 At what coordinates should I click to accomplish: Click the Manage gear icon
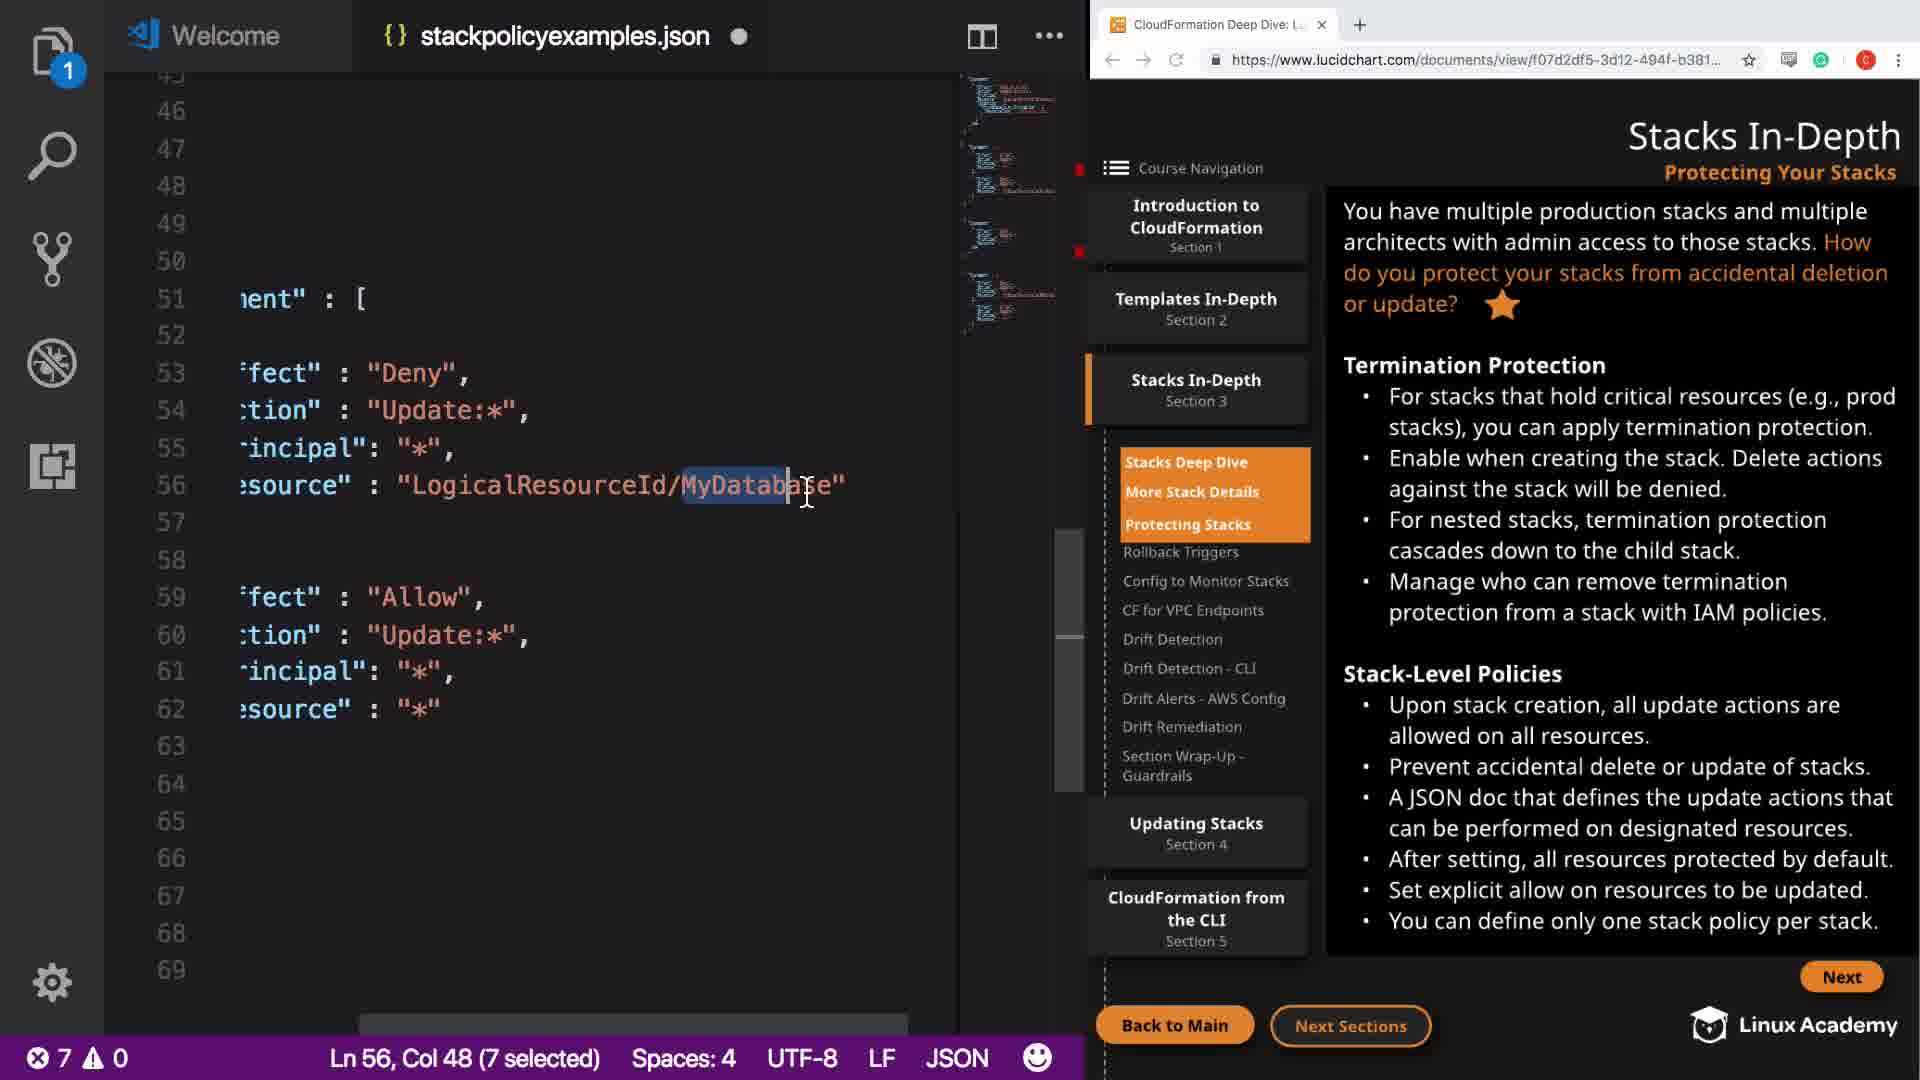pyautogui.click(x=52, y=983)
